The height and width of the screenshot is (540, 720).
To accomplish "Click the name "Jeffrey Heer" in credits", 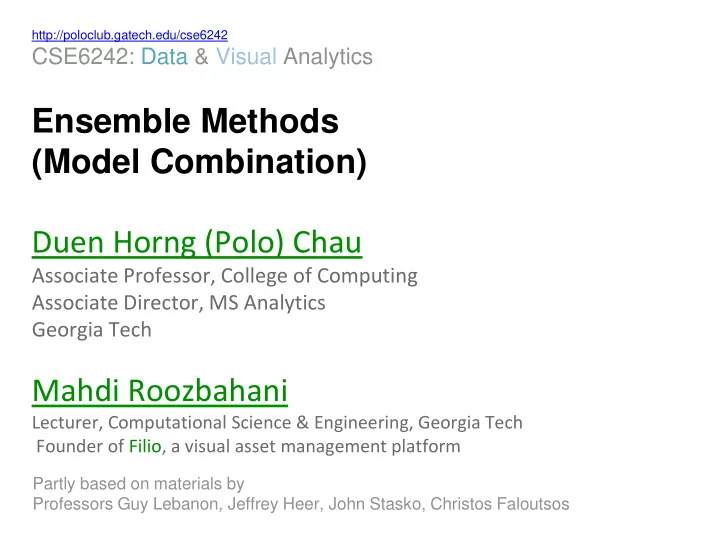I will [273, 504].
